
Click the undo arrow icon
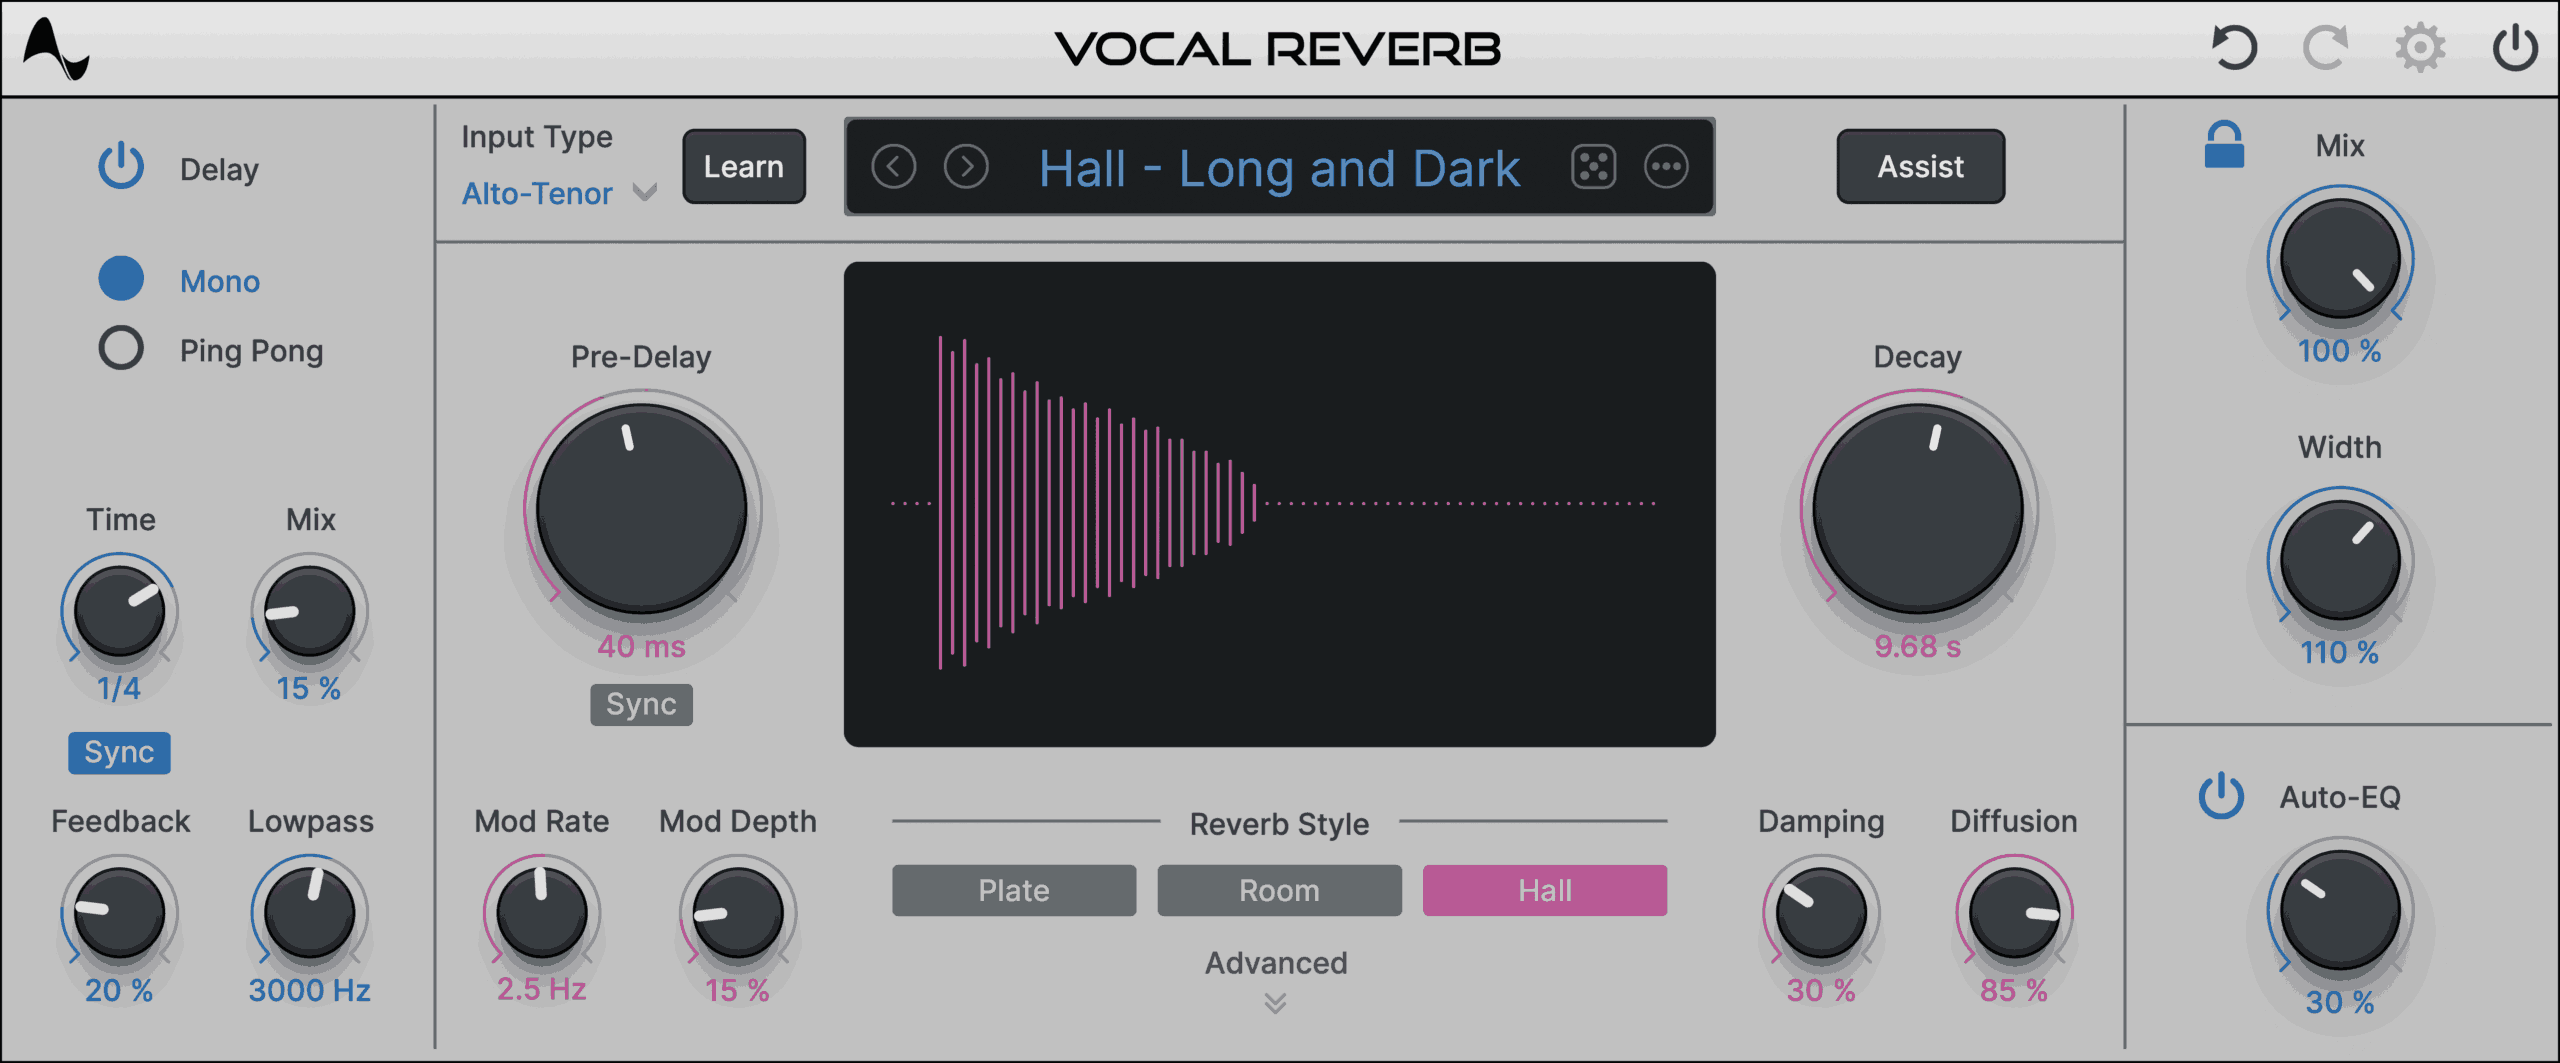(x=2234, y=48)
